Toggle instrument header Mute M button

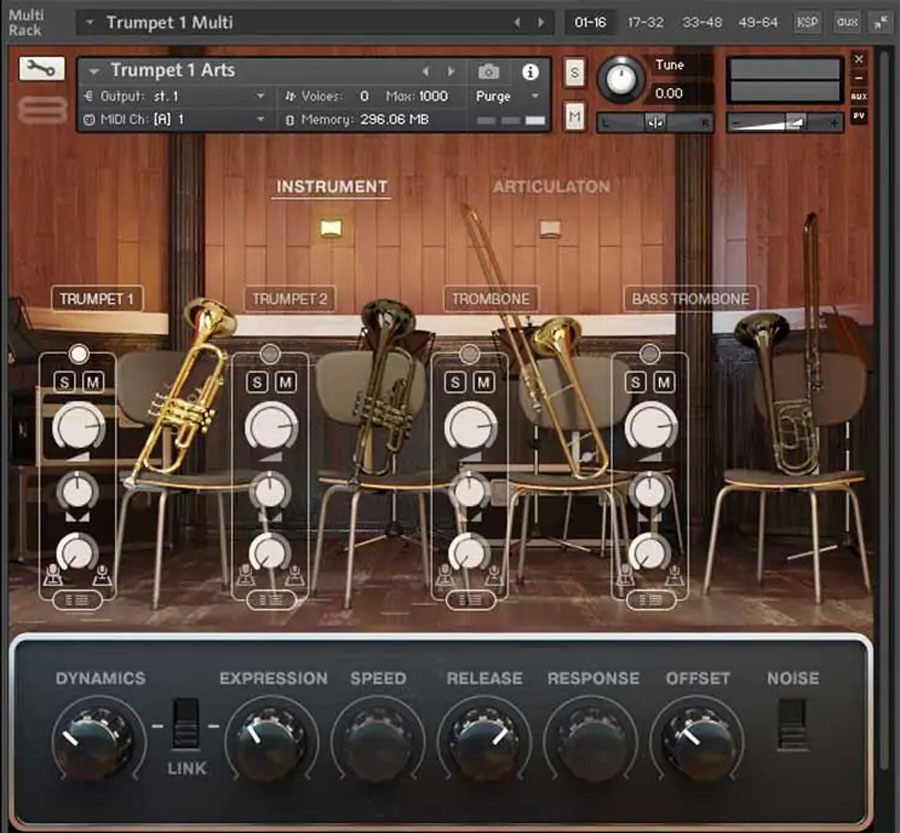[575, 117]
